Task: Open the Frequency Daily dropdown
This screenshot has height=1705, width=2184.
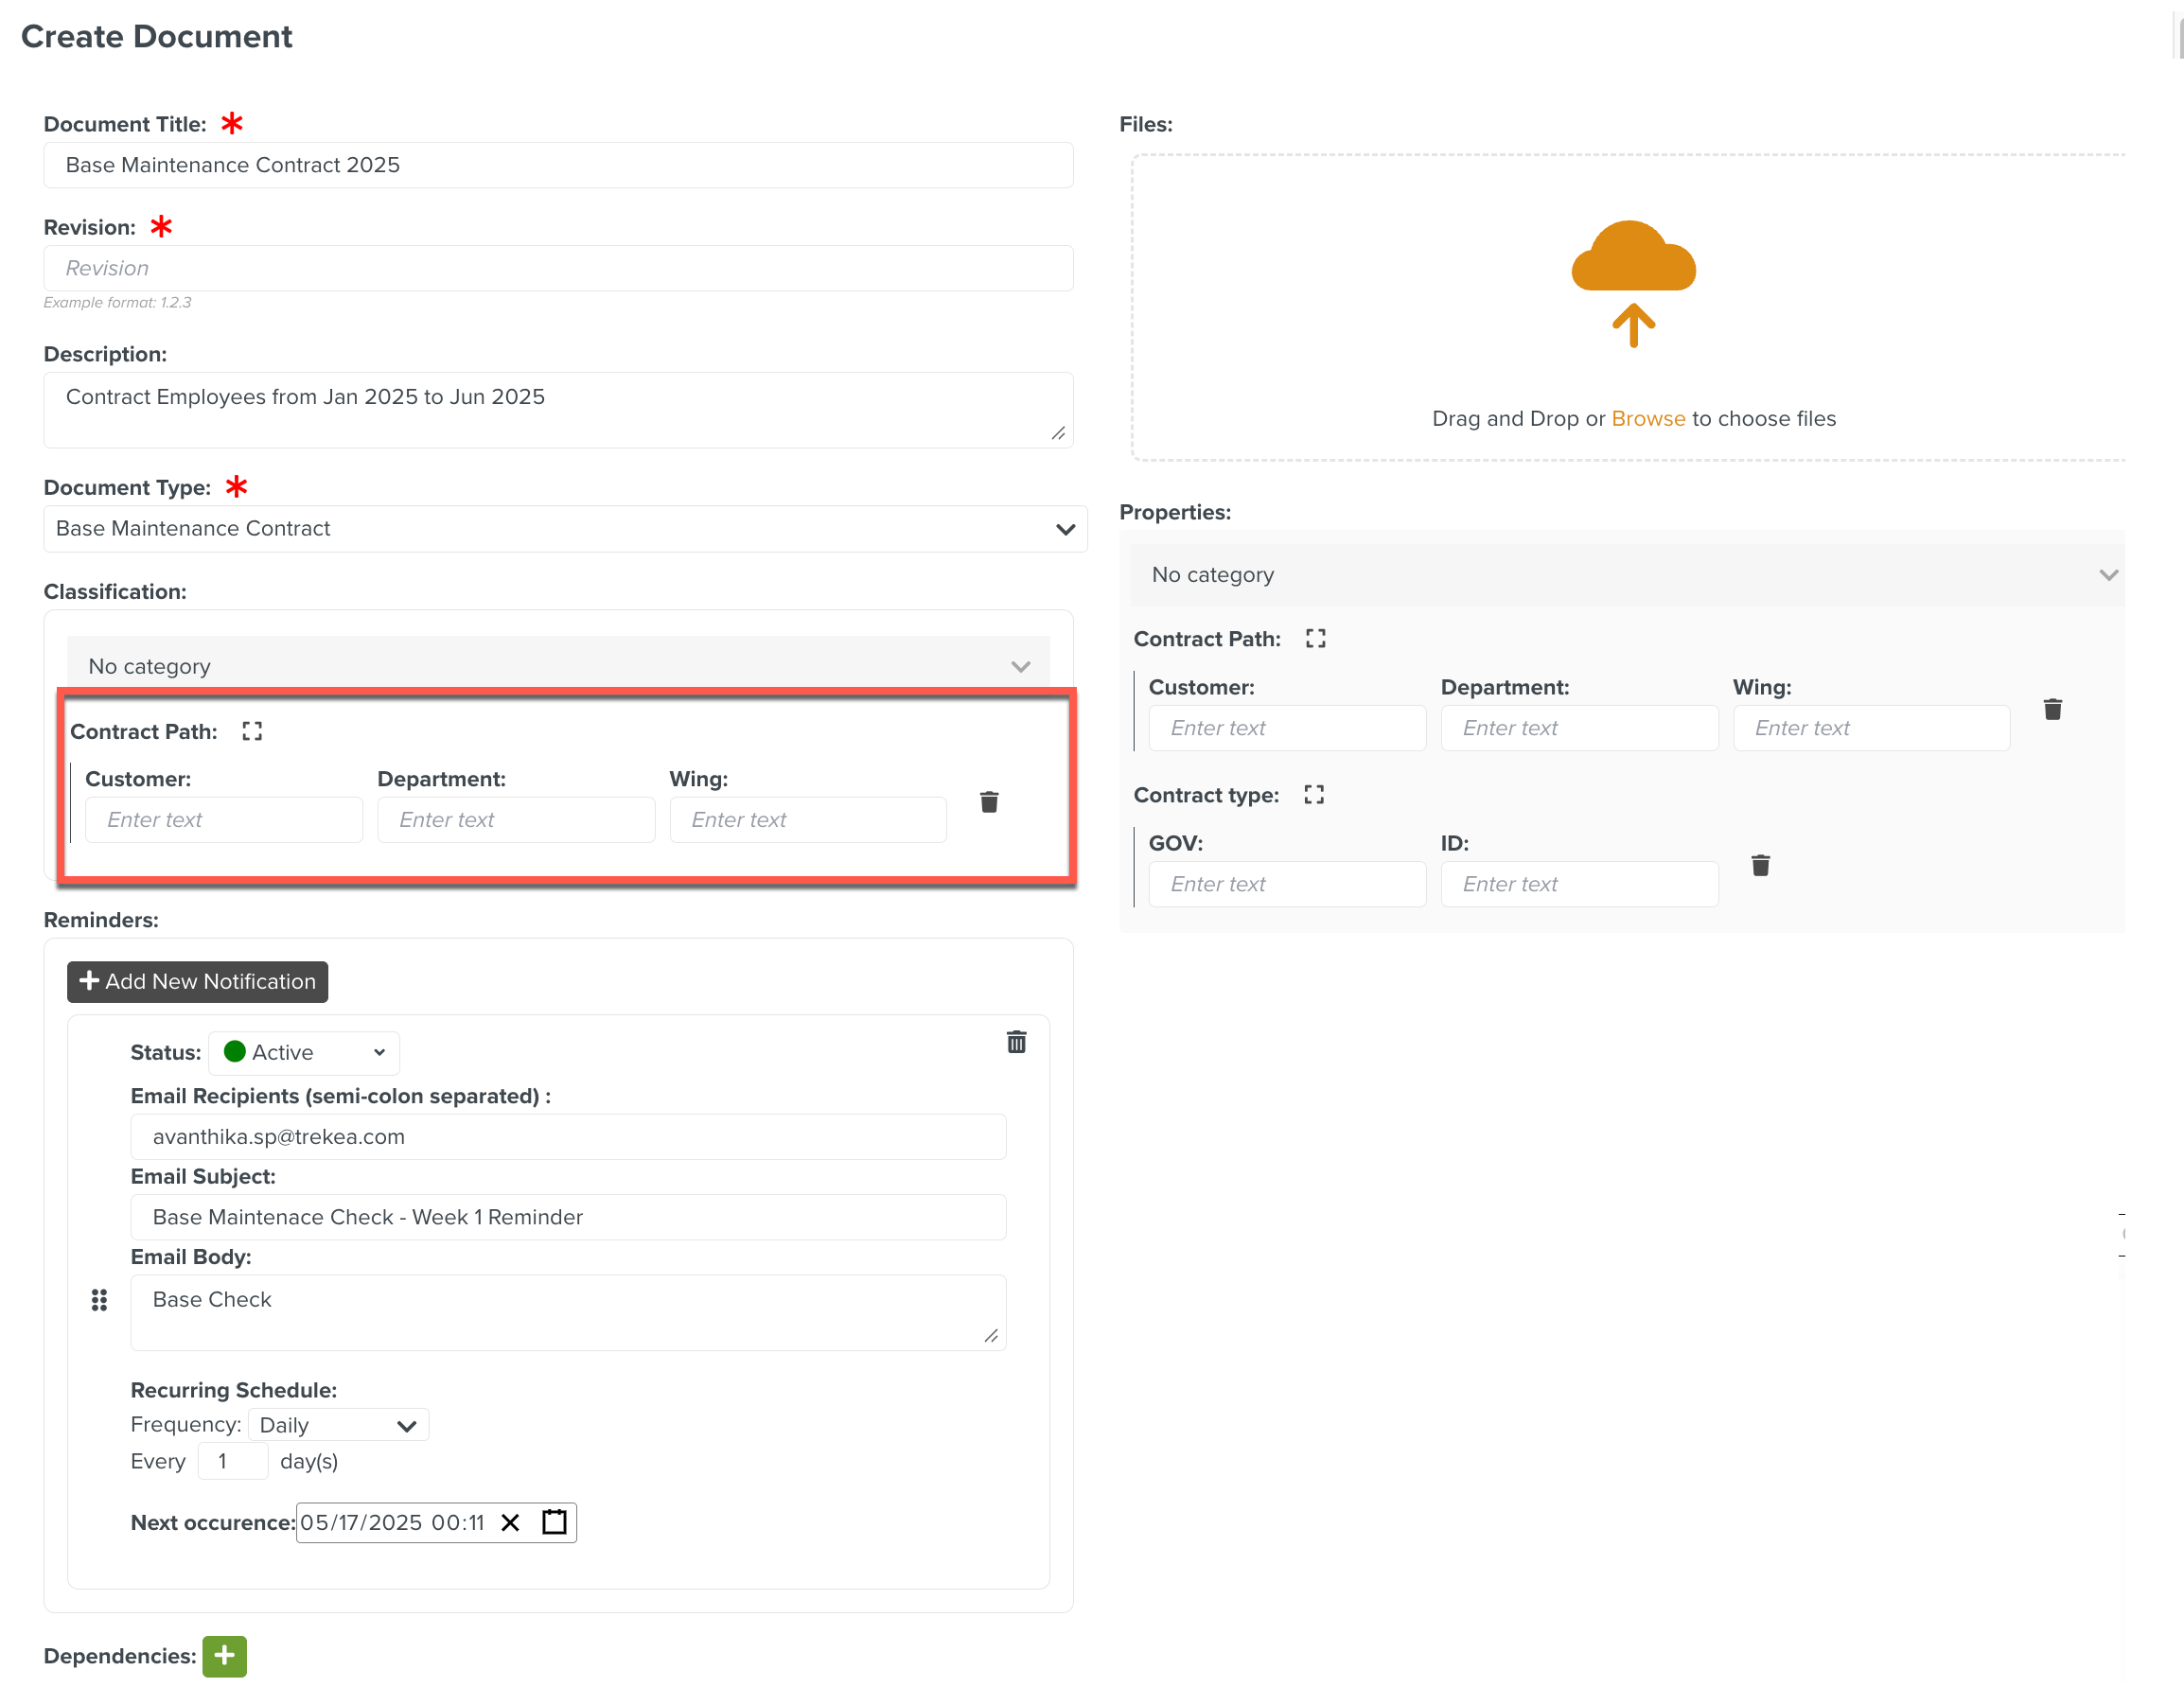Action: click(338, 1425)
